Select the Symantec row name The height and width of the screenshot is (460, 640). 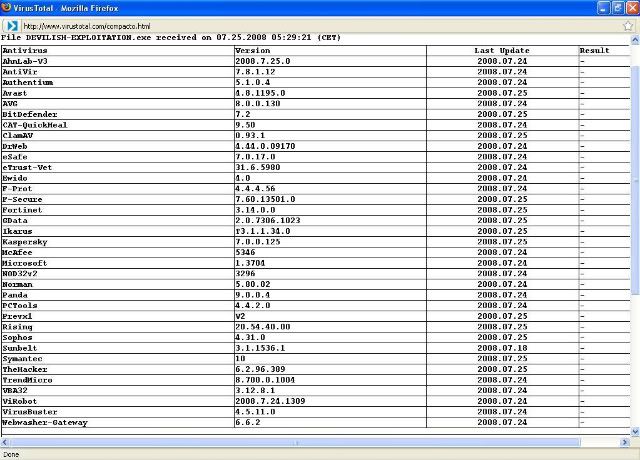pos(22,358)
